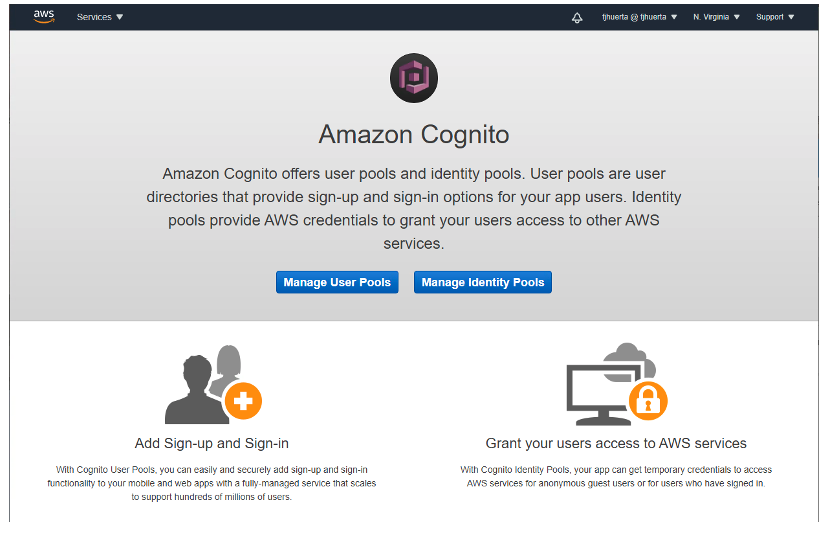Open the Support dropdown menu
Viewport: 831px width, 545px height.
tap(775, 17)
